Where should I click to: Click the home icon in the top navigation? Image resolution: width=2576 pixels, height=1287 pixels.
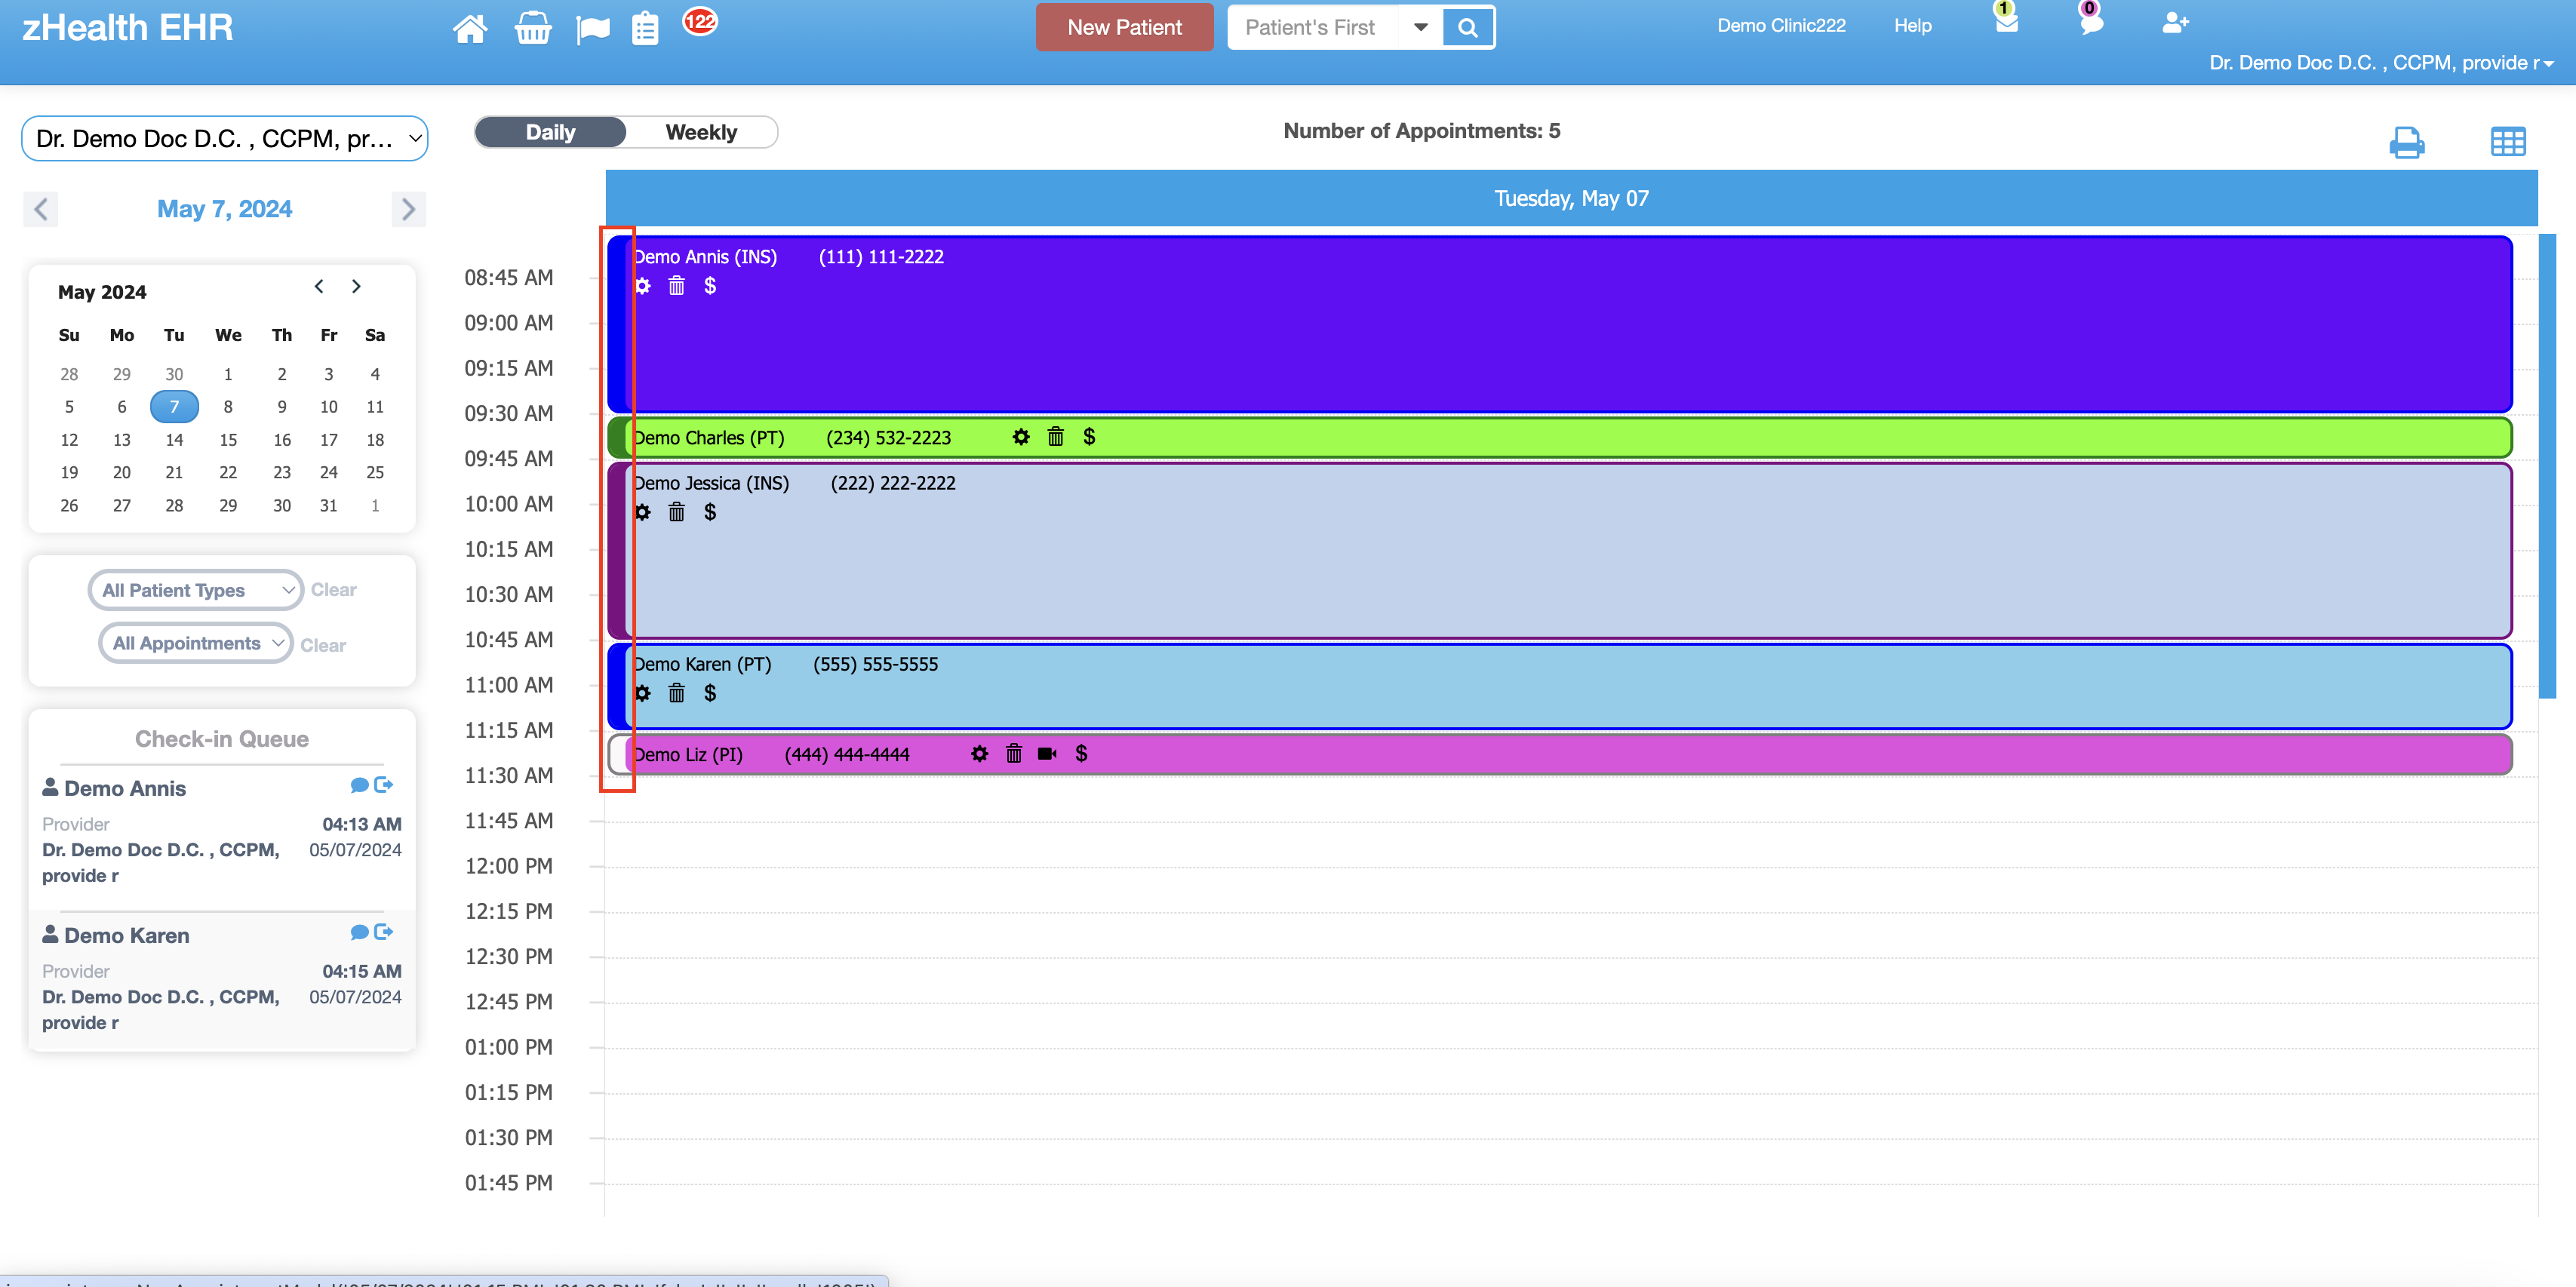[x=470, y=28]
